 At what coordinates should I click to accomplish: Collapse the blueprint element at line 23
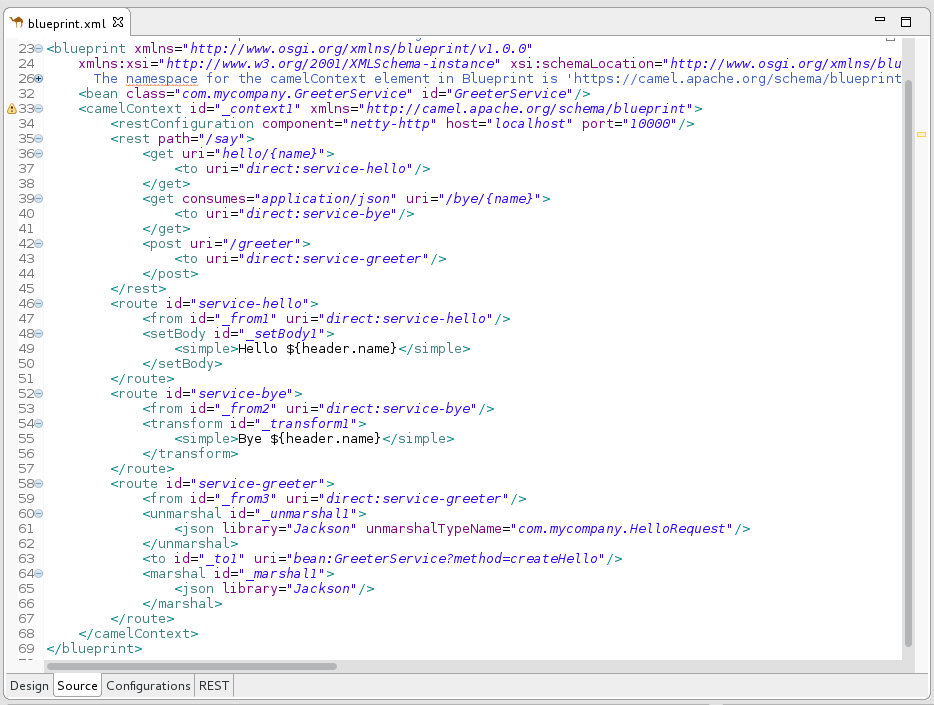coord(39,49)
